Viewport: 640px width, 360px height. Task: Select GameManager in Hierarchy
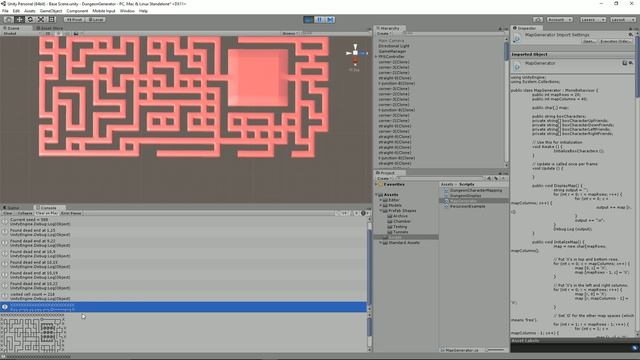coord(392,51)
